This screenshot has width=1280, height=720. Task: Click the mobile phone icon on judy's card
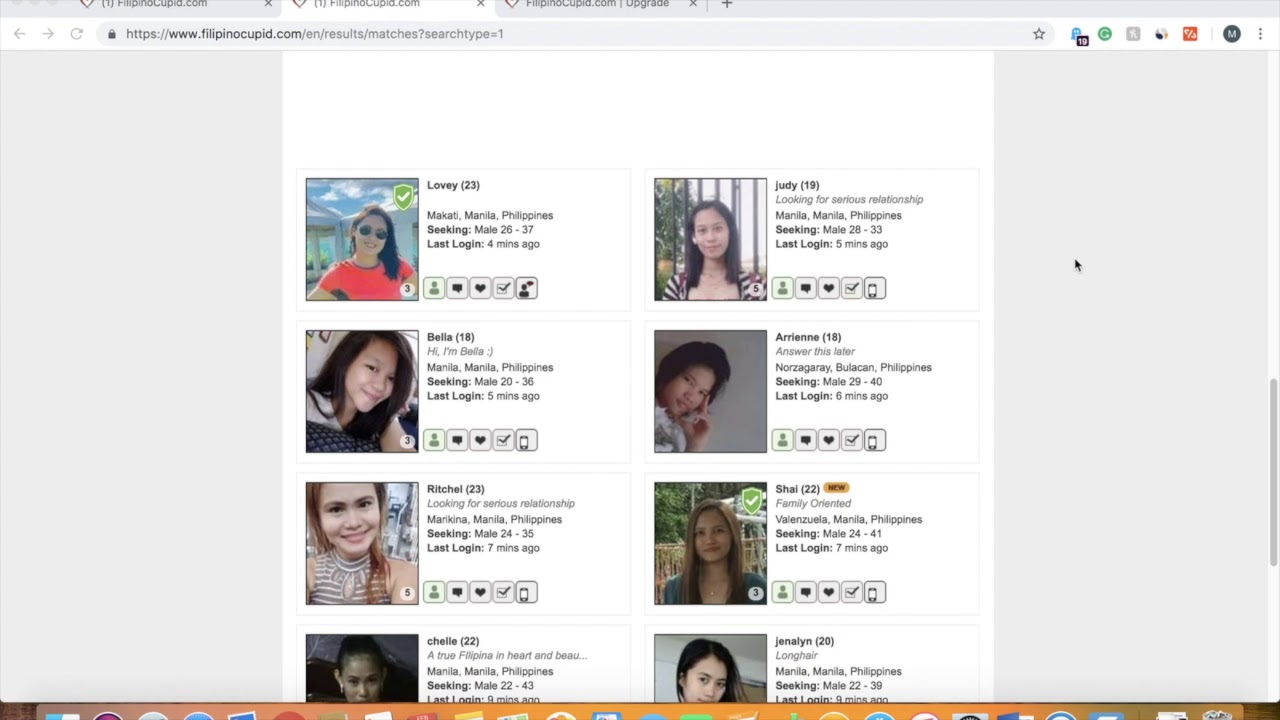click(x=874, y=288)
